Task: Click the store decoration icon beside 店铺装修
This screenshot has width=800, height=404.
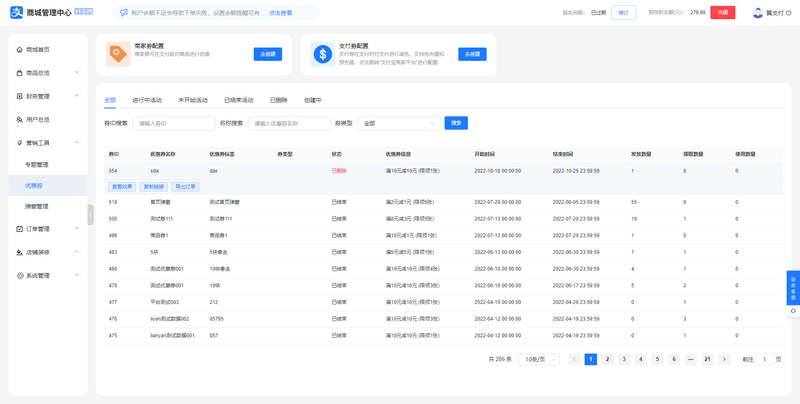Action: coord(20,252)
